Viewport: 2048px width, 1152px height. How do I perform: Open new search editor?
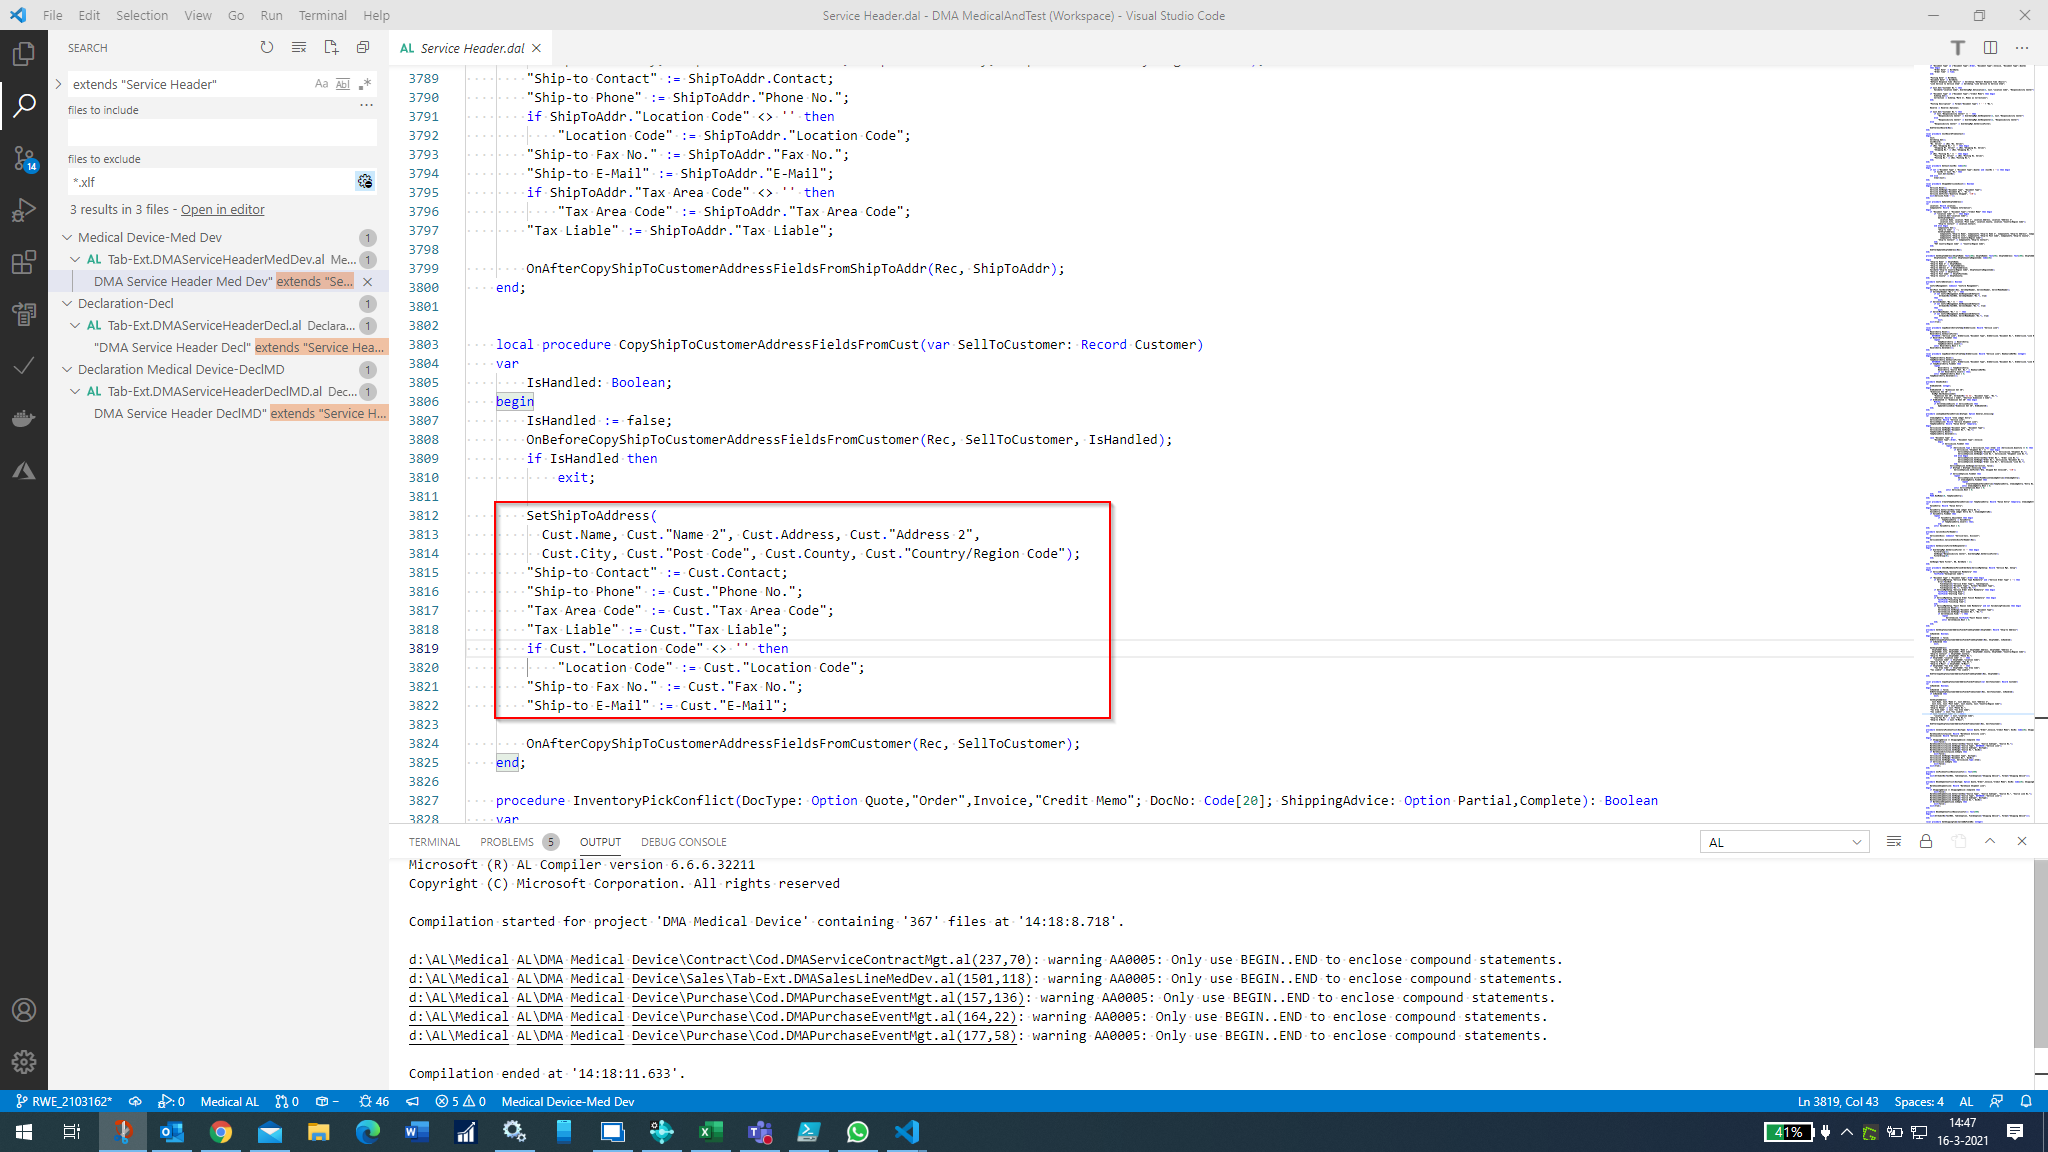point(331,47)
